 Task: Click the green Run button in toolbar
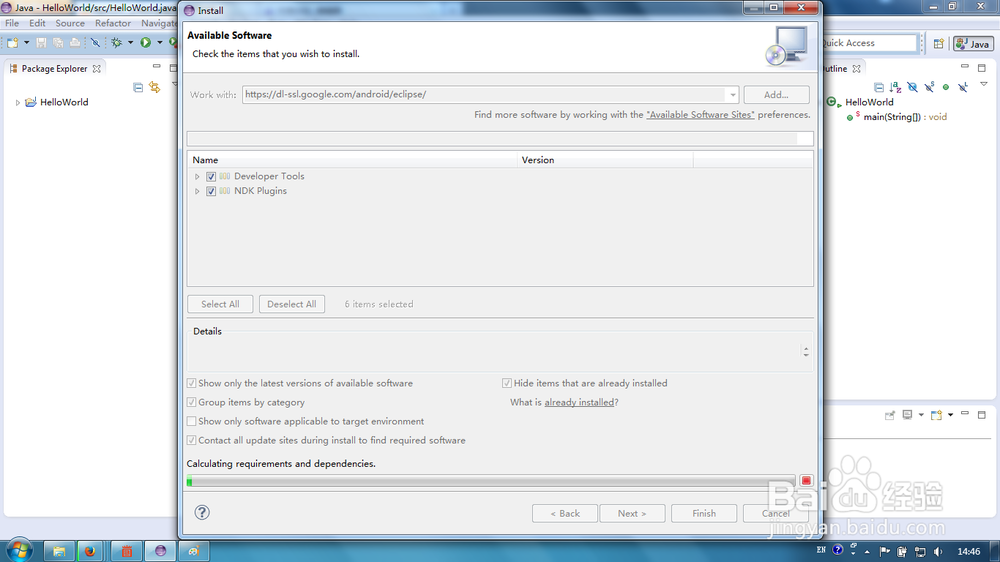pyautogui.click(x=146, y=43)
